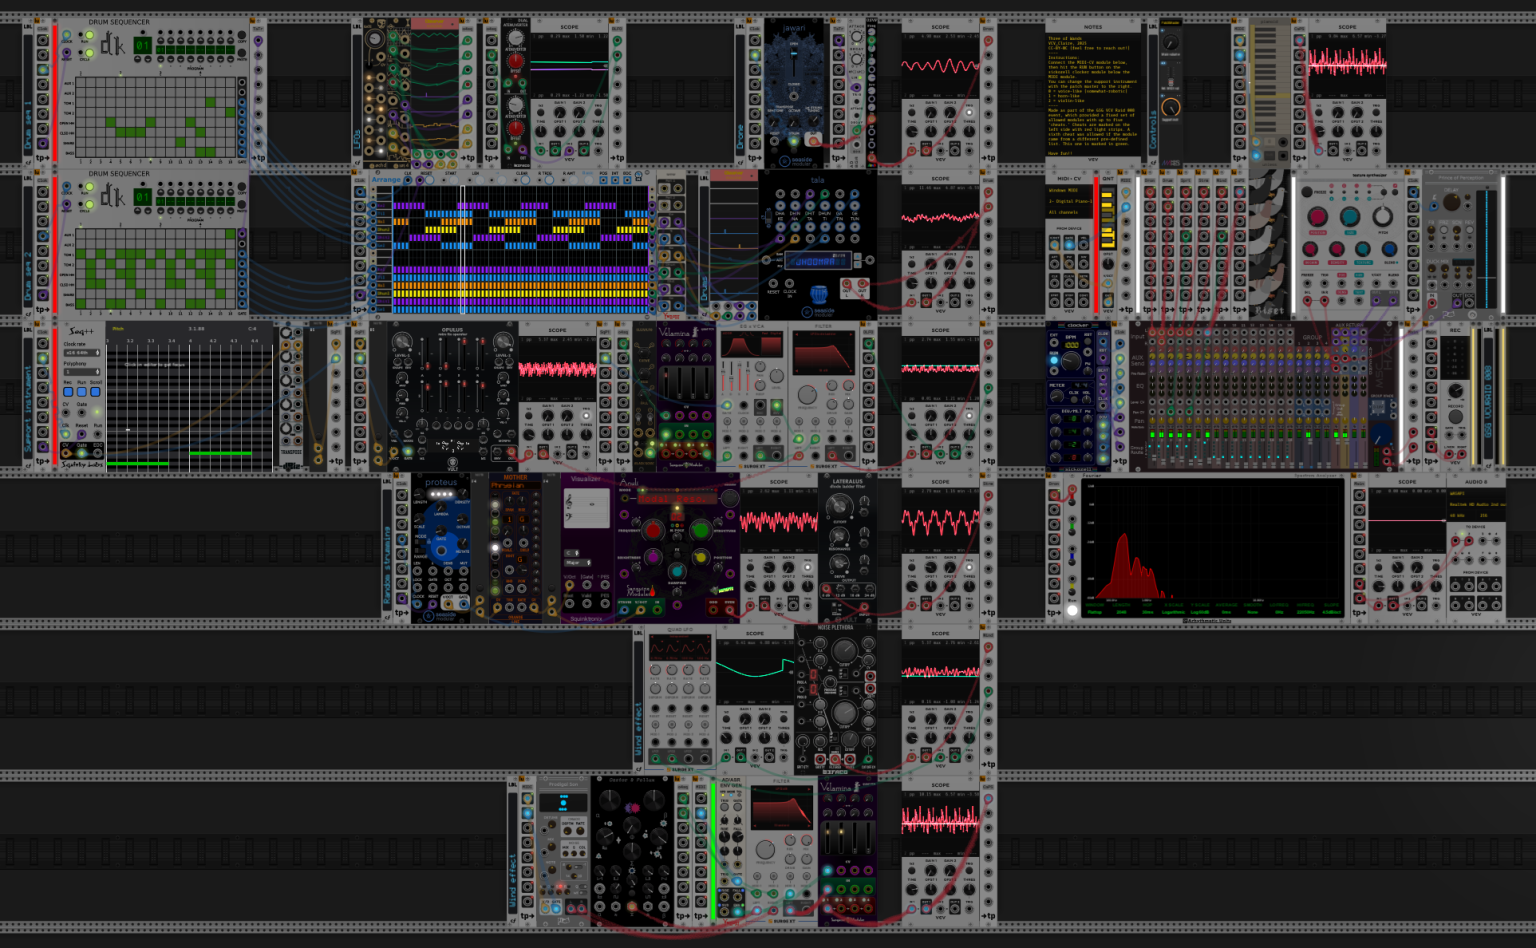This screenshot has height=948, width=1536.
Task: Open the Clock rate dropdown in Seq++
Action: 82,353
